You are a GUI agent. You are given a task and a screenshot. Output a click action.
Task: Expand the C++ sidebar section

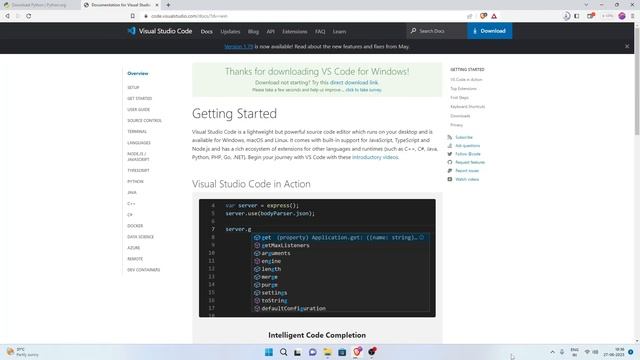tap(131, 204)
